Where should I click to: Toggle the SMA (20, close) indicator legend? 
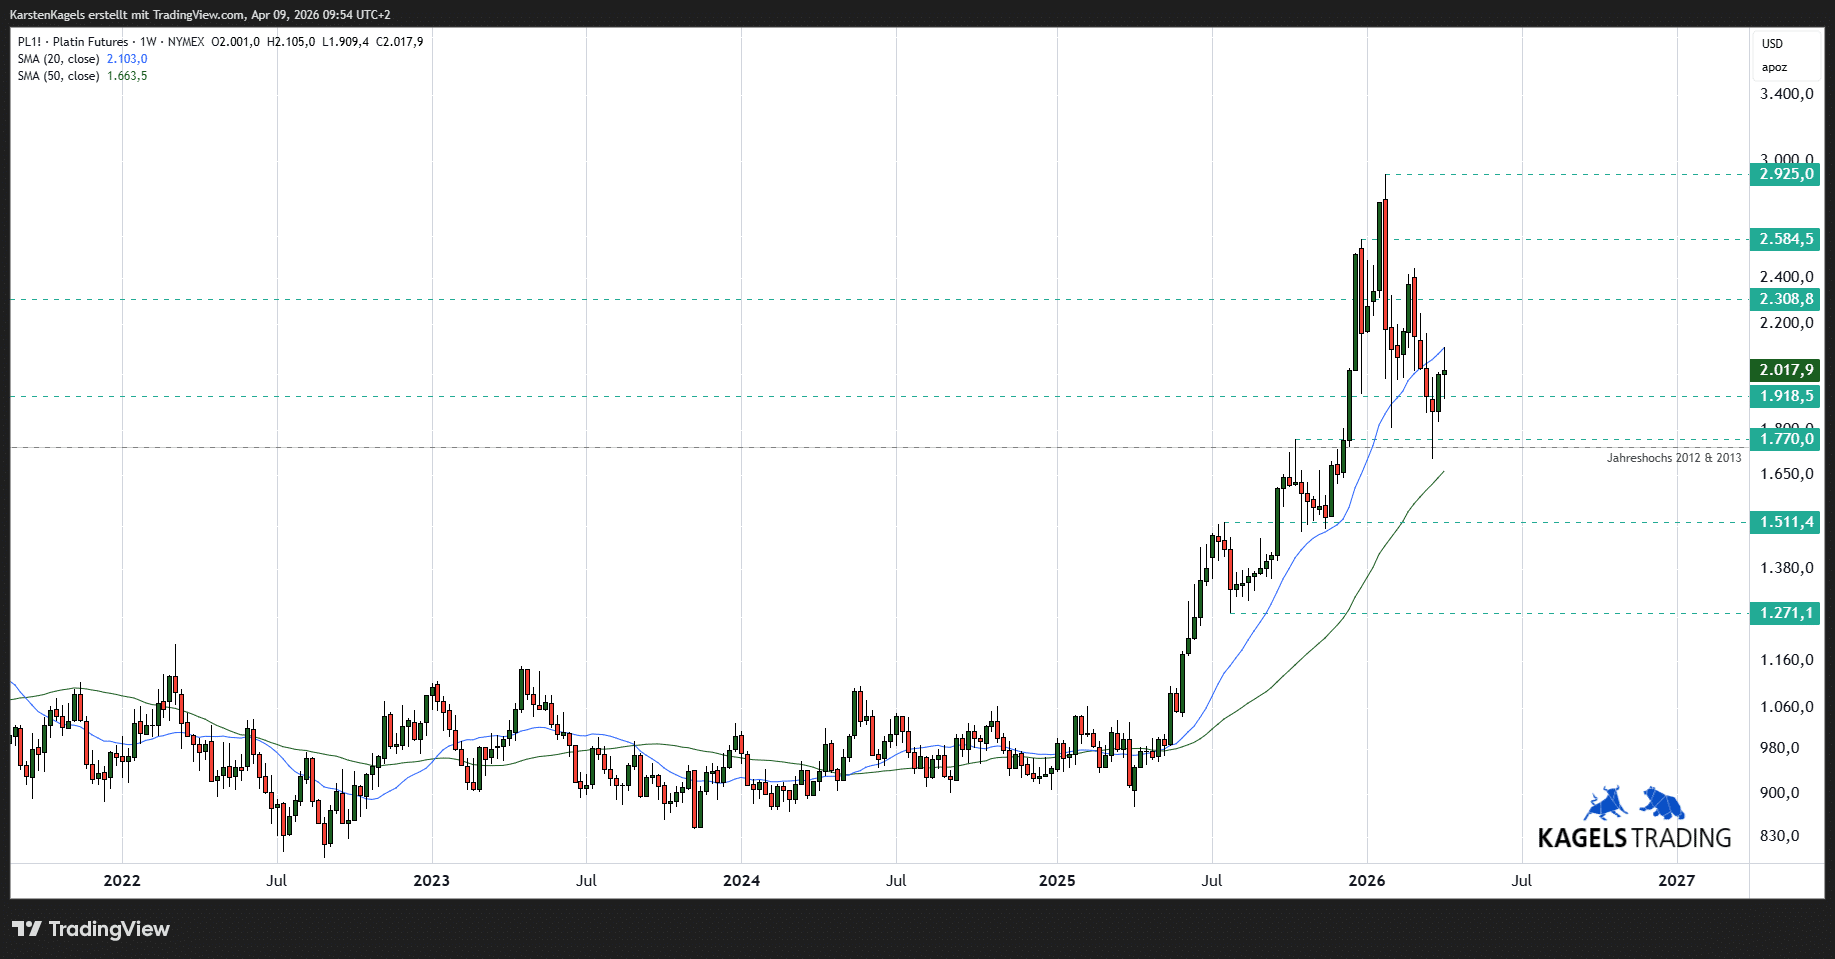click(58, 59)
